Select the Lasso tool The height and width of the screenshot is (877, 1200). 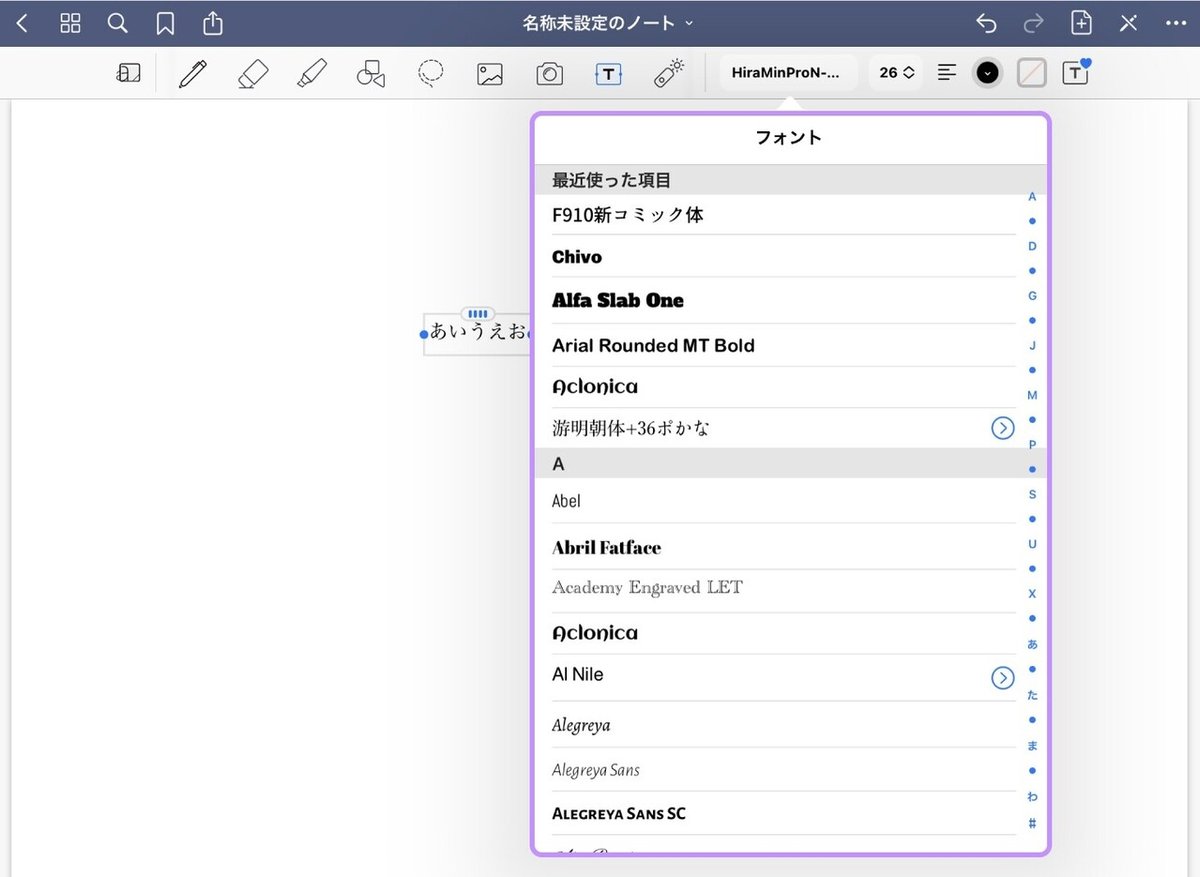tap(431, 73)
